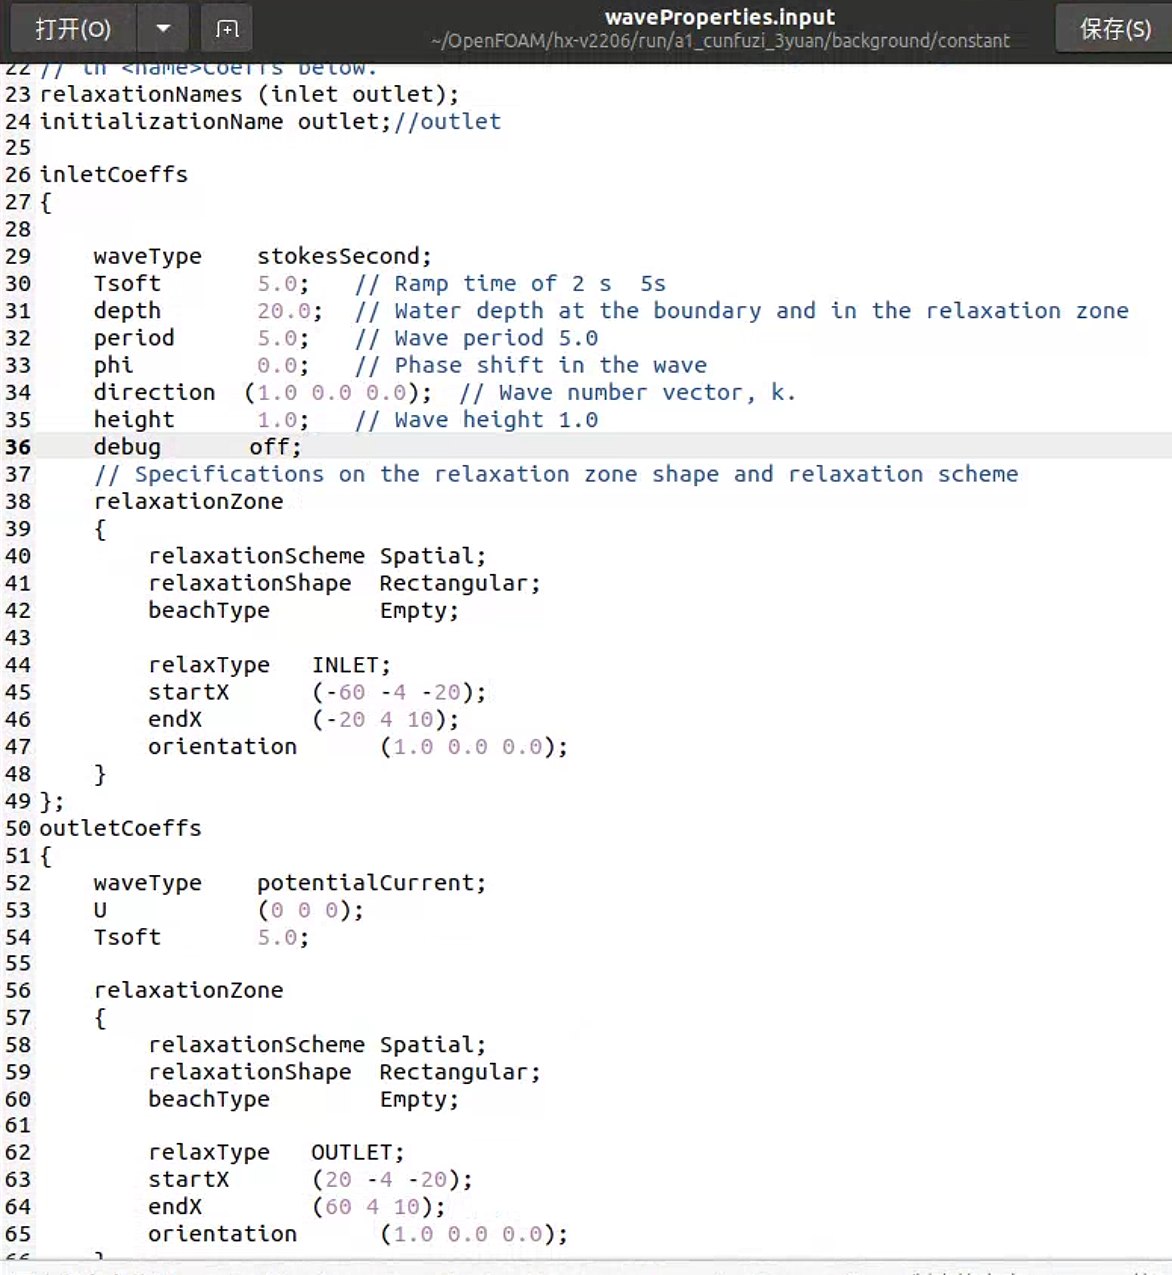Image resolution: width=1172 pixels, height=1275 pixels.
Task: Click endX value (-20 4 10)
Action: [x=385, y=719]
